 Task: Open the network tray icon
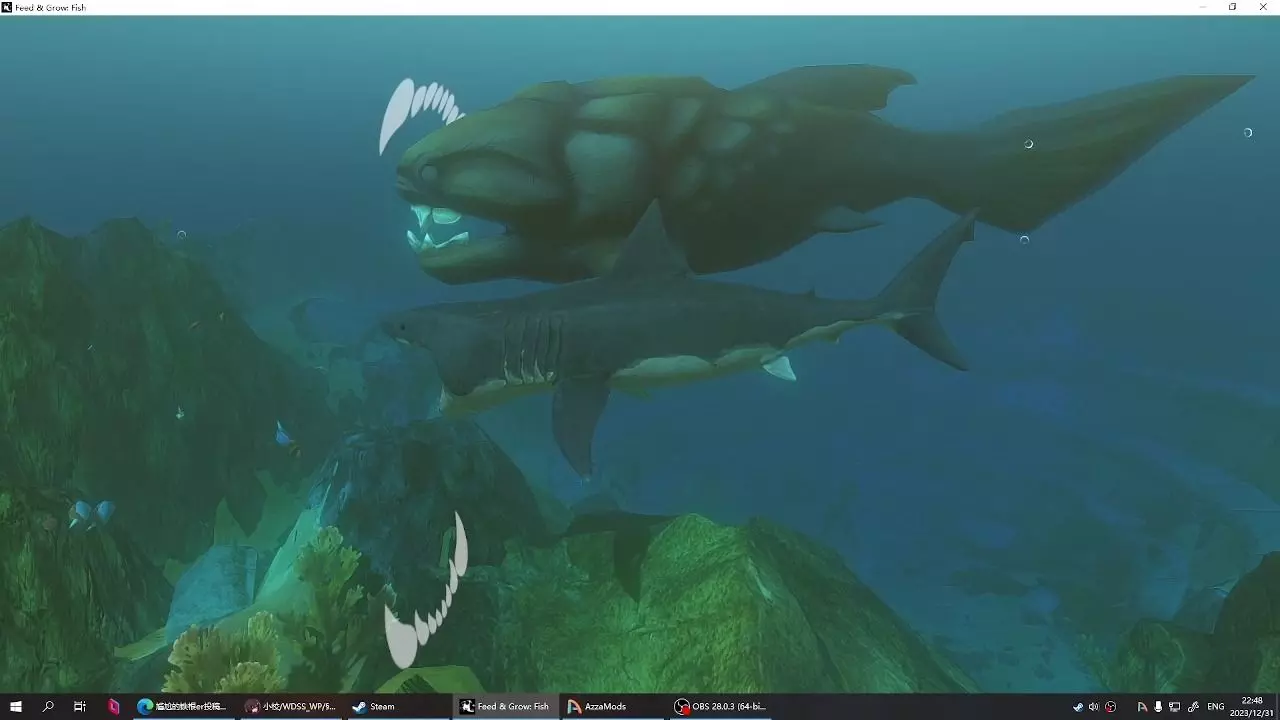tap(1175, 707)
